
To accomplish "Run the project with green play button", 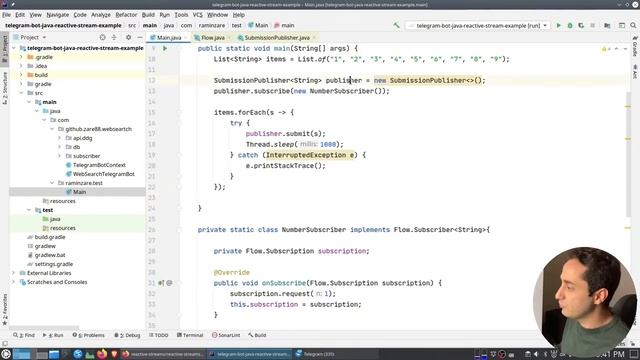I will pyautogui.click(x=558, y=25).
